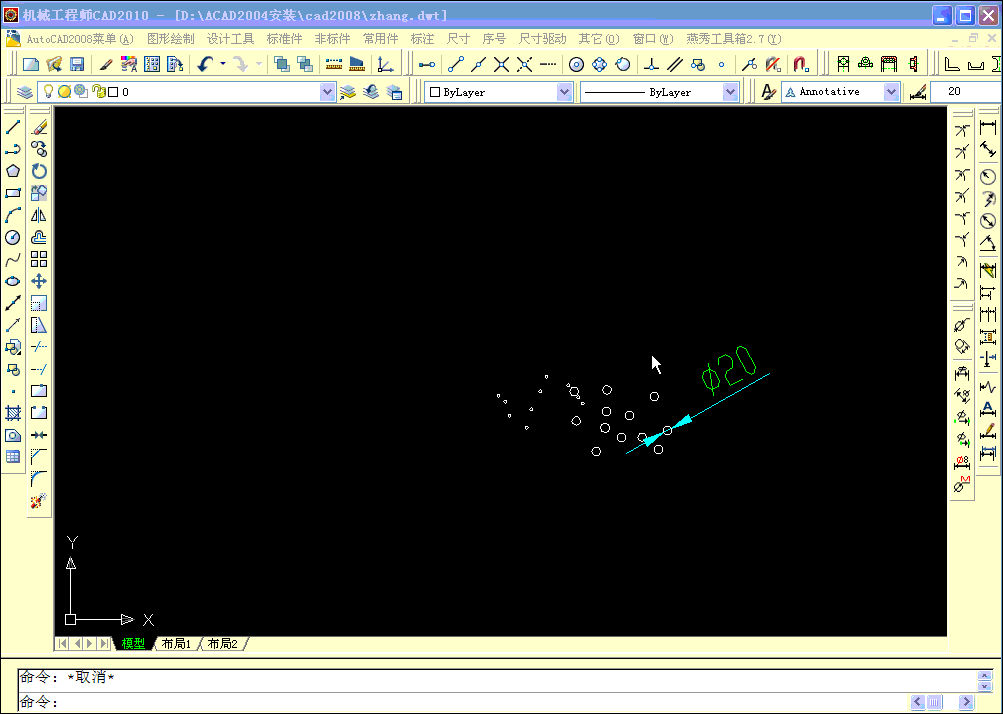
Task: Select the Parallel object snap icon
Action: tap(674, 64)
